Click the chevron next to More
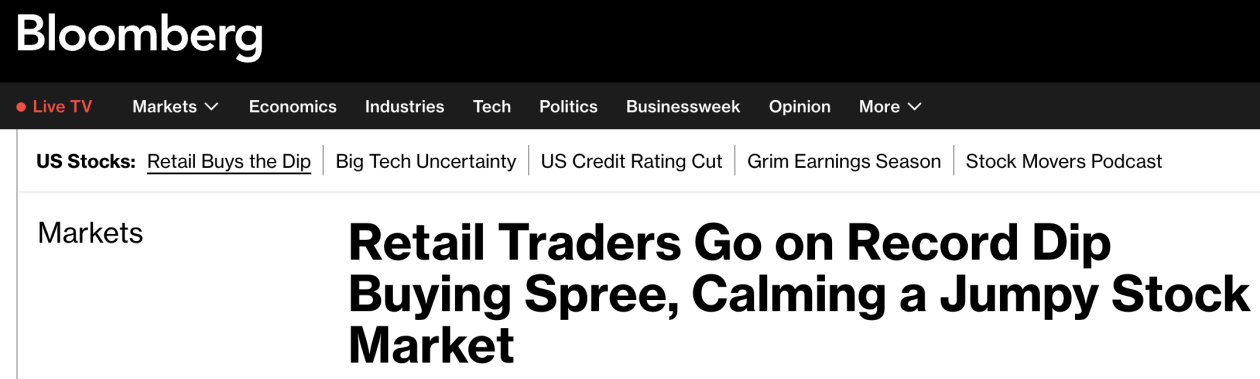The height and width of the screenshot is (379, 1260). pyautogui.click(x=914, y=107)
